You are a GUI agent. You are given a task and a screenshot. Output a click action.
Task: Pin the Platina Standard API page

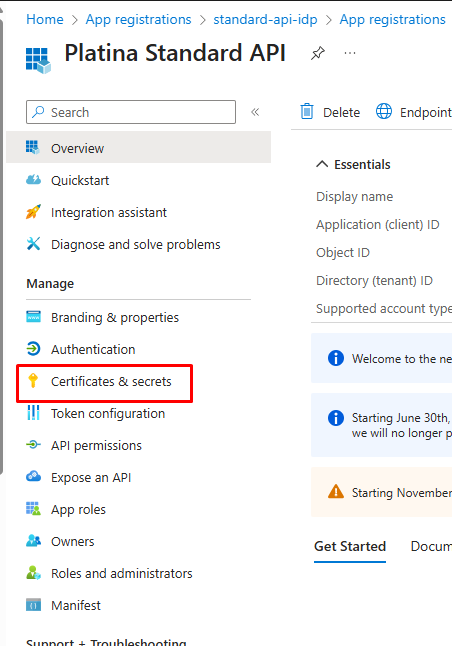click(x=318, y=53)
